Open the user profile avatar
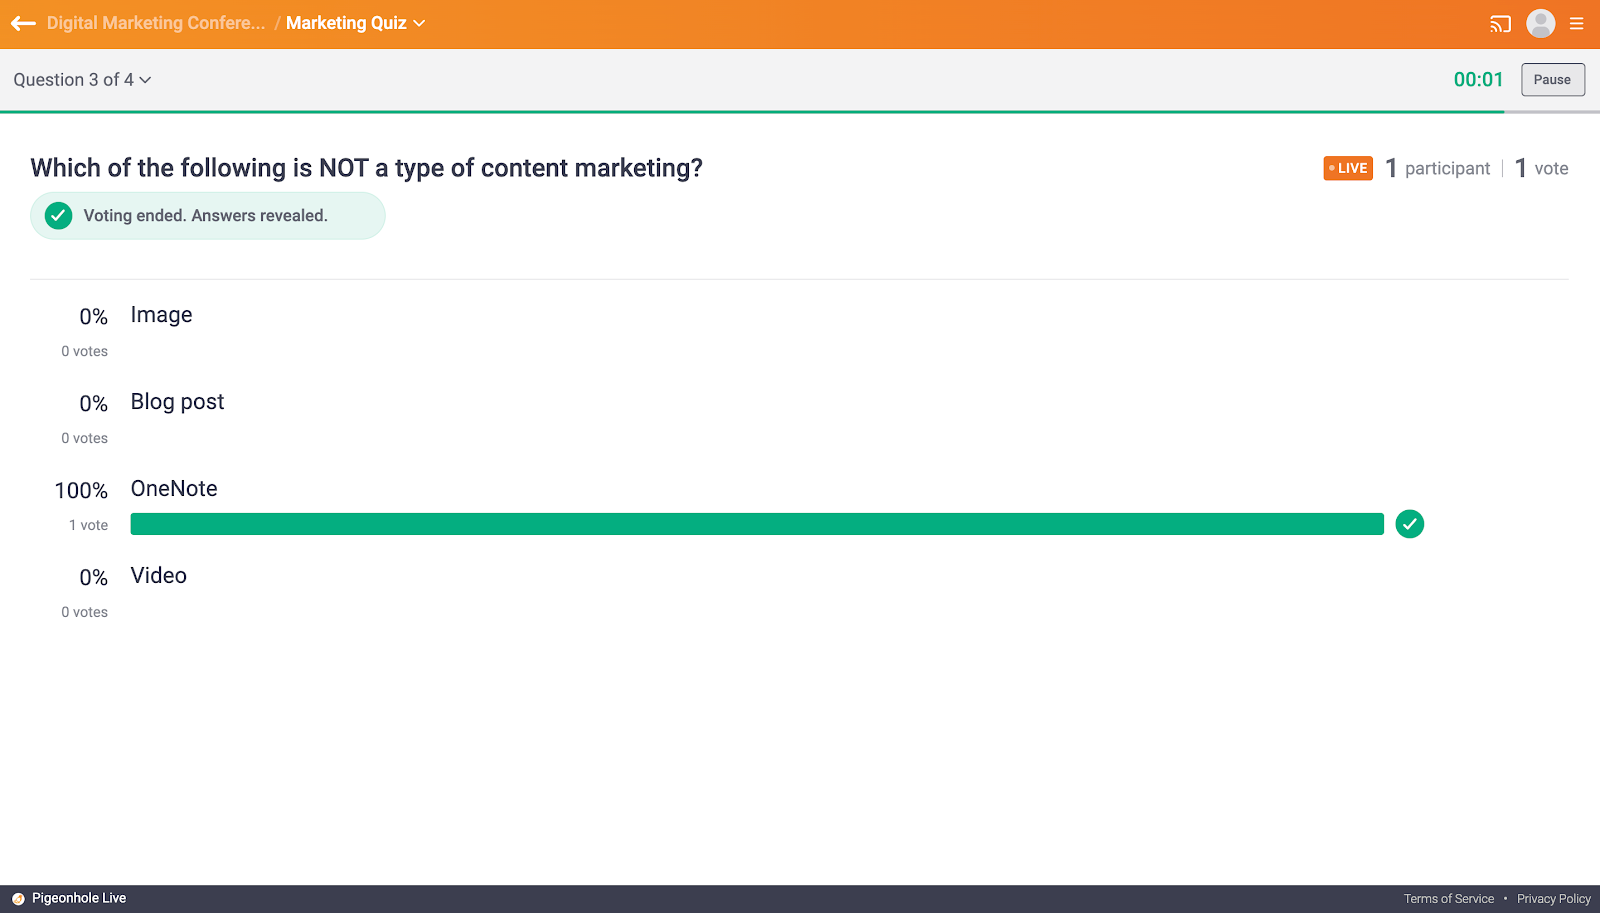 pos(1540,23)
